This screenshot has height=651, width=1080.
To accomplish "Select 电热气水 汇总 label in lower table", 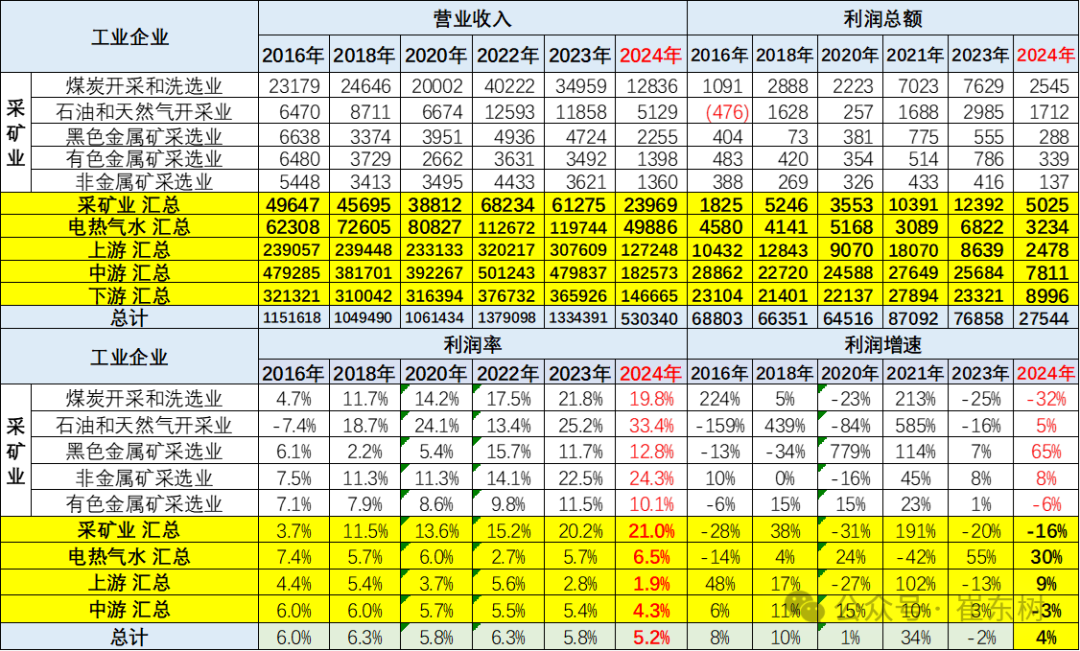I will tap(129, 556).
